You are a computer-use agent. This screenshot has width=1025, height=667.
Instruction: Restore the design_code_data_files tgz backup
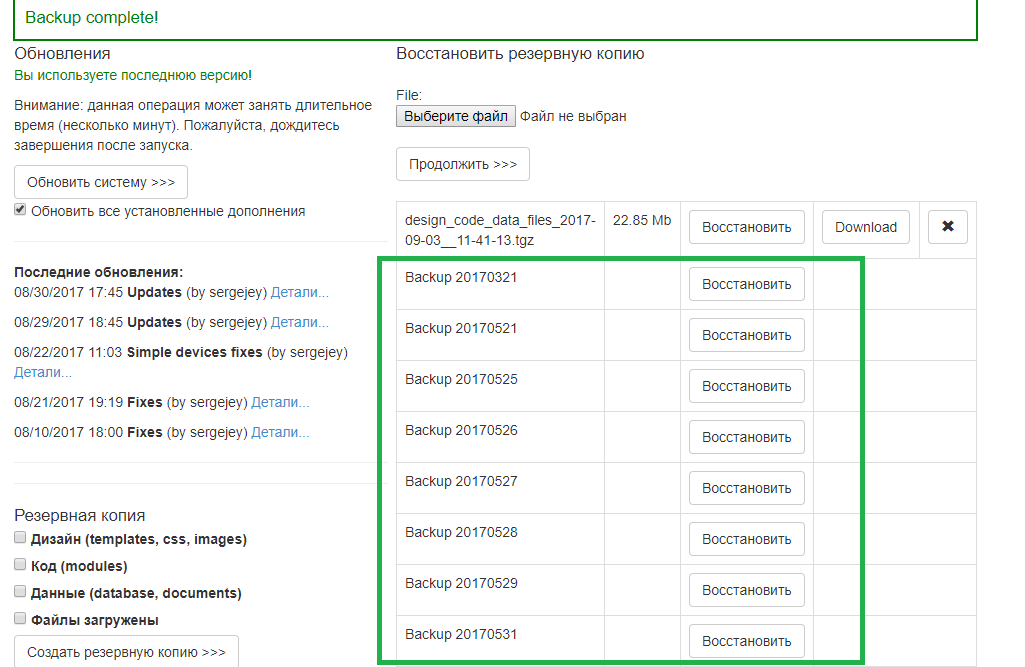(746, 227)
